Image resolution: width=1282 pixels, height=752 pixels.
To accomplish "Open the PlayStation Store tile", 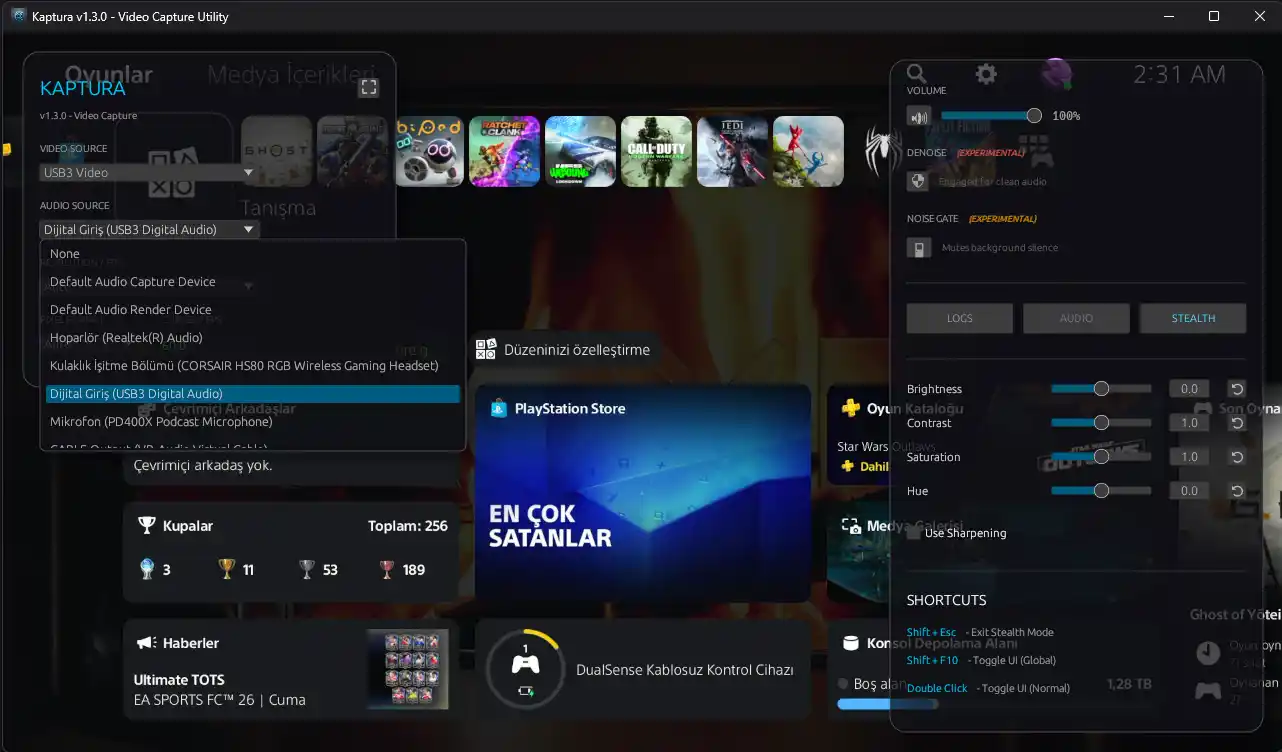I will 643,494.
